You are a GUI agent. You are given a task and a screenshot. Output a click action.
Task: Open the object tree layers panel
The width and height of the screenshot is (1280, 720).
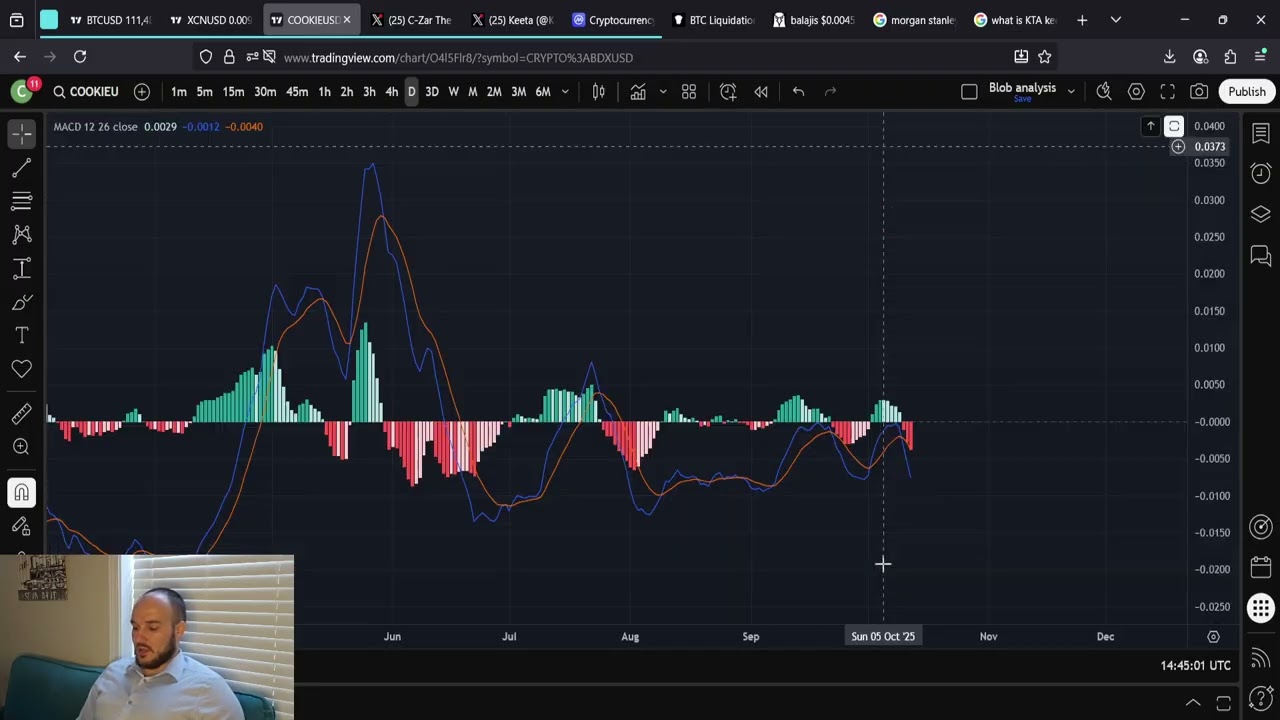pos(1260,214)
